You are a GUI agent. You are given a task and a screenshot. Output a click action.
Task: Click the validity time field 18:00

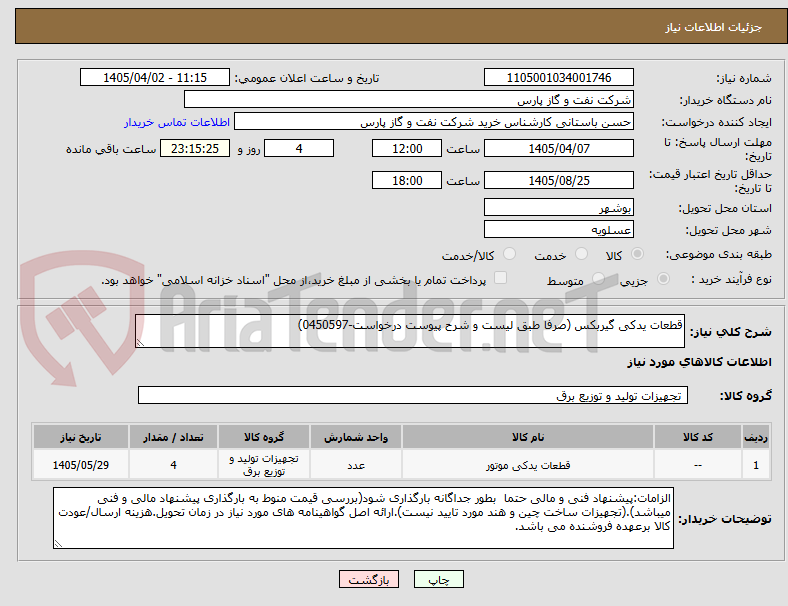[407, 180]
